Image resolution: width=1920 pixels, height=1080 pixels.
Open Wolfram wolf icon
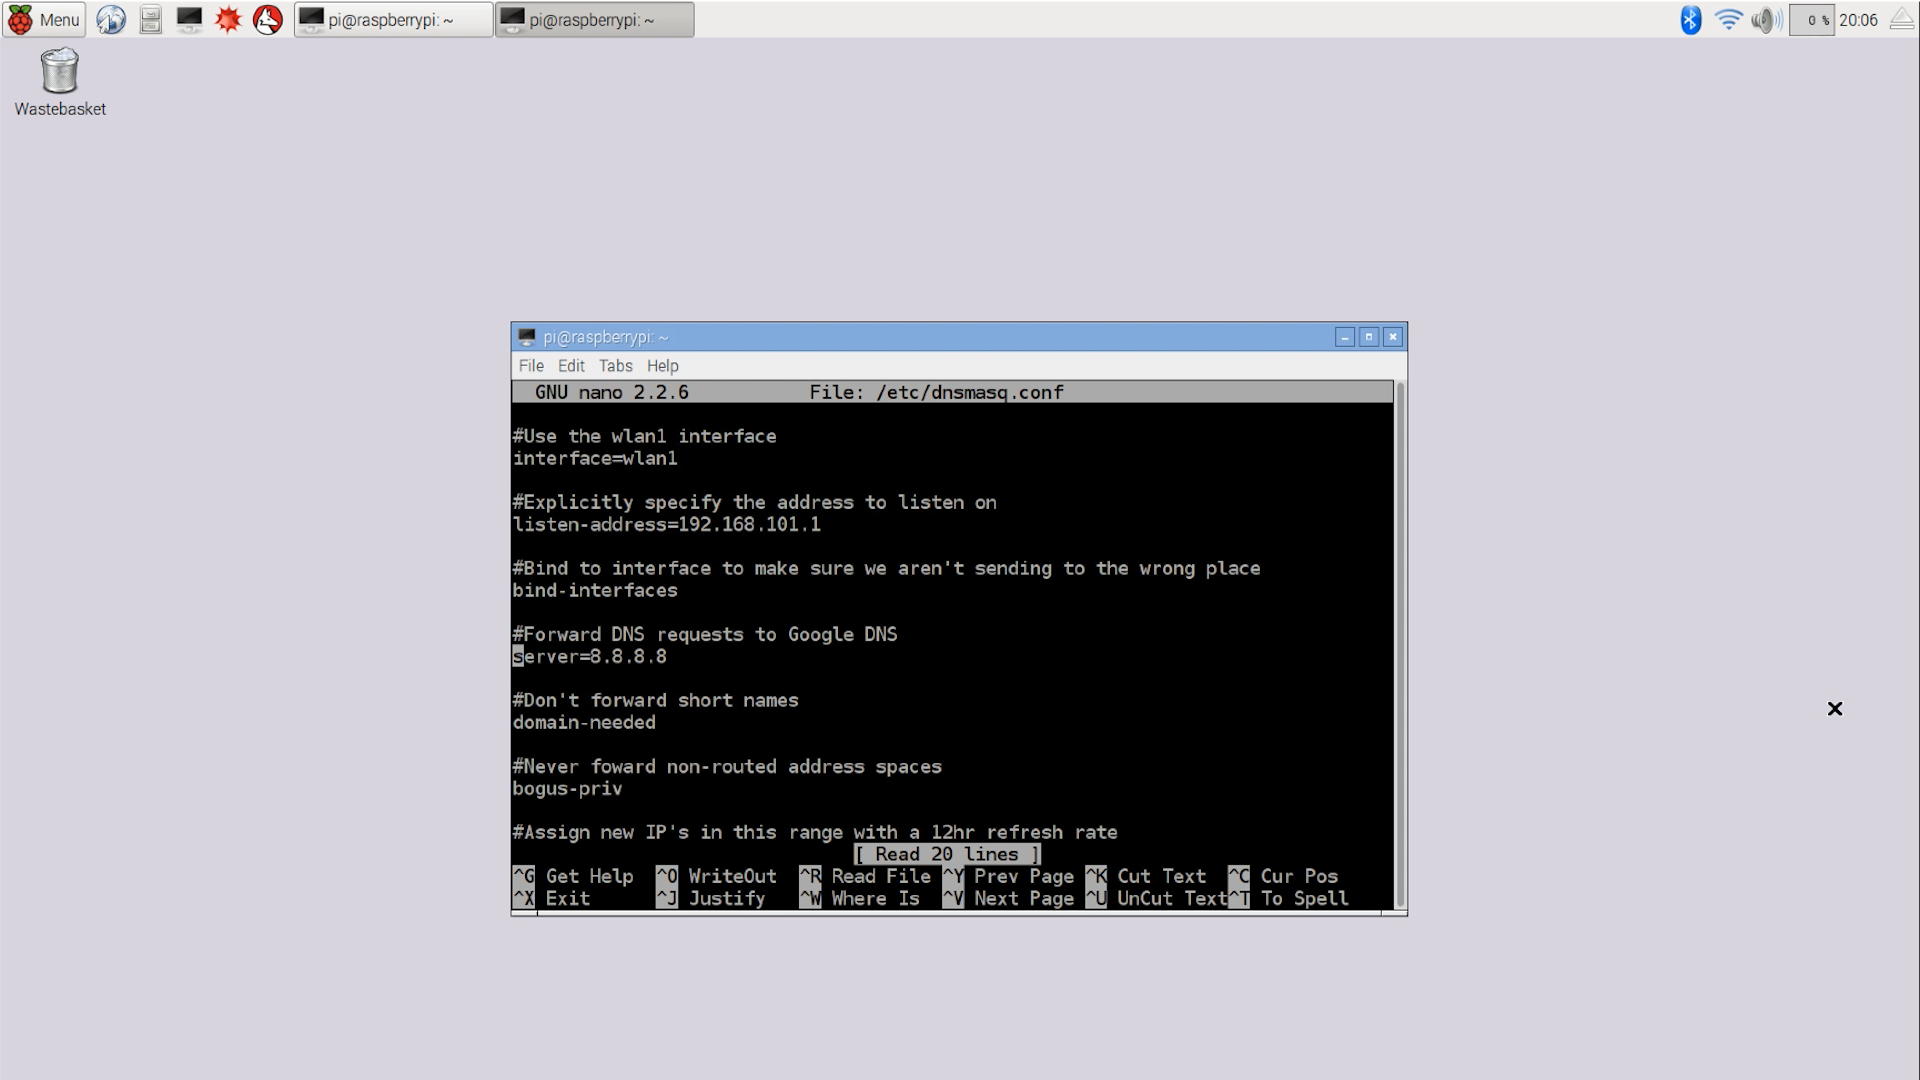[x=267, y=19]
